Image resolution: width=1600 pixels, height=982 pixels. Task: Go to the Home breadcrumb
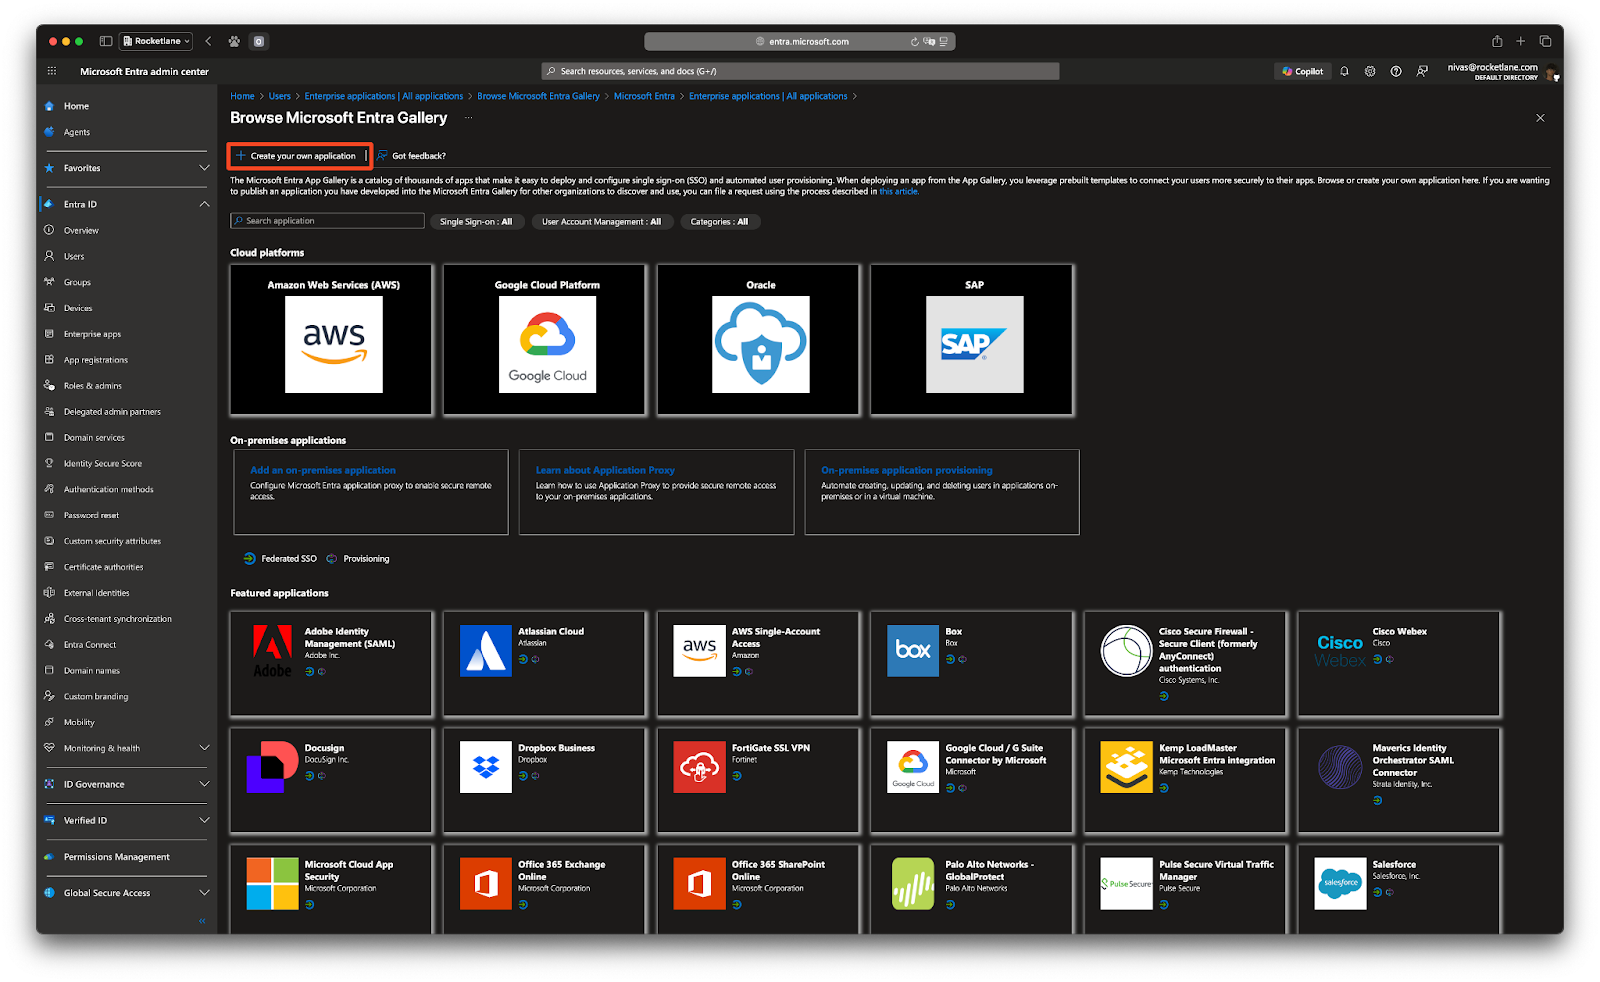242,96
